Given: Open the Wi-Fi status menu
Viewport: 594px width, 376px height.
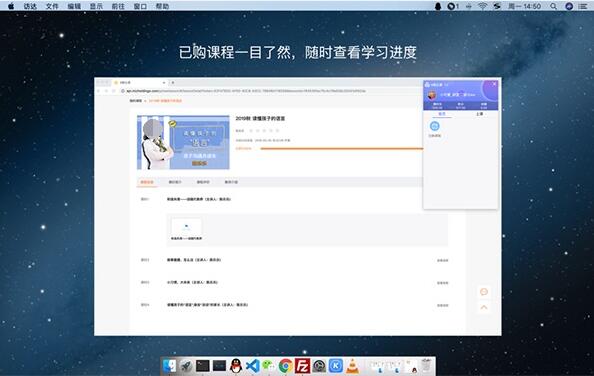Looking at the screenshot, I should [x=482, y=6].
